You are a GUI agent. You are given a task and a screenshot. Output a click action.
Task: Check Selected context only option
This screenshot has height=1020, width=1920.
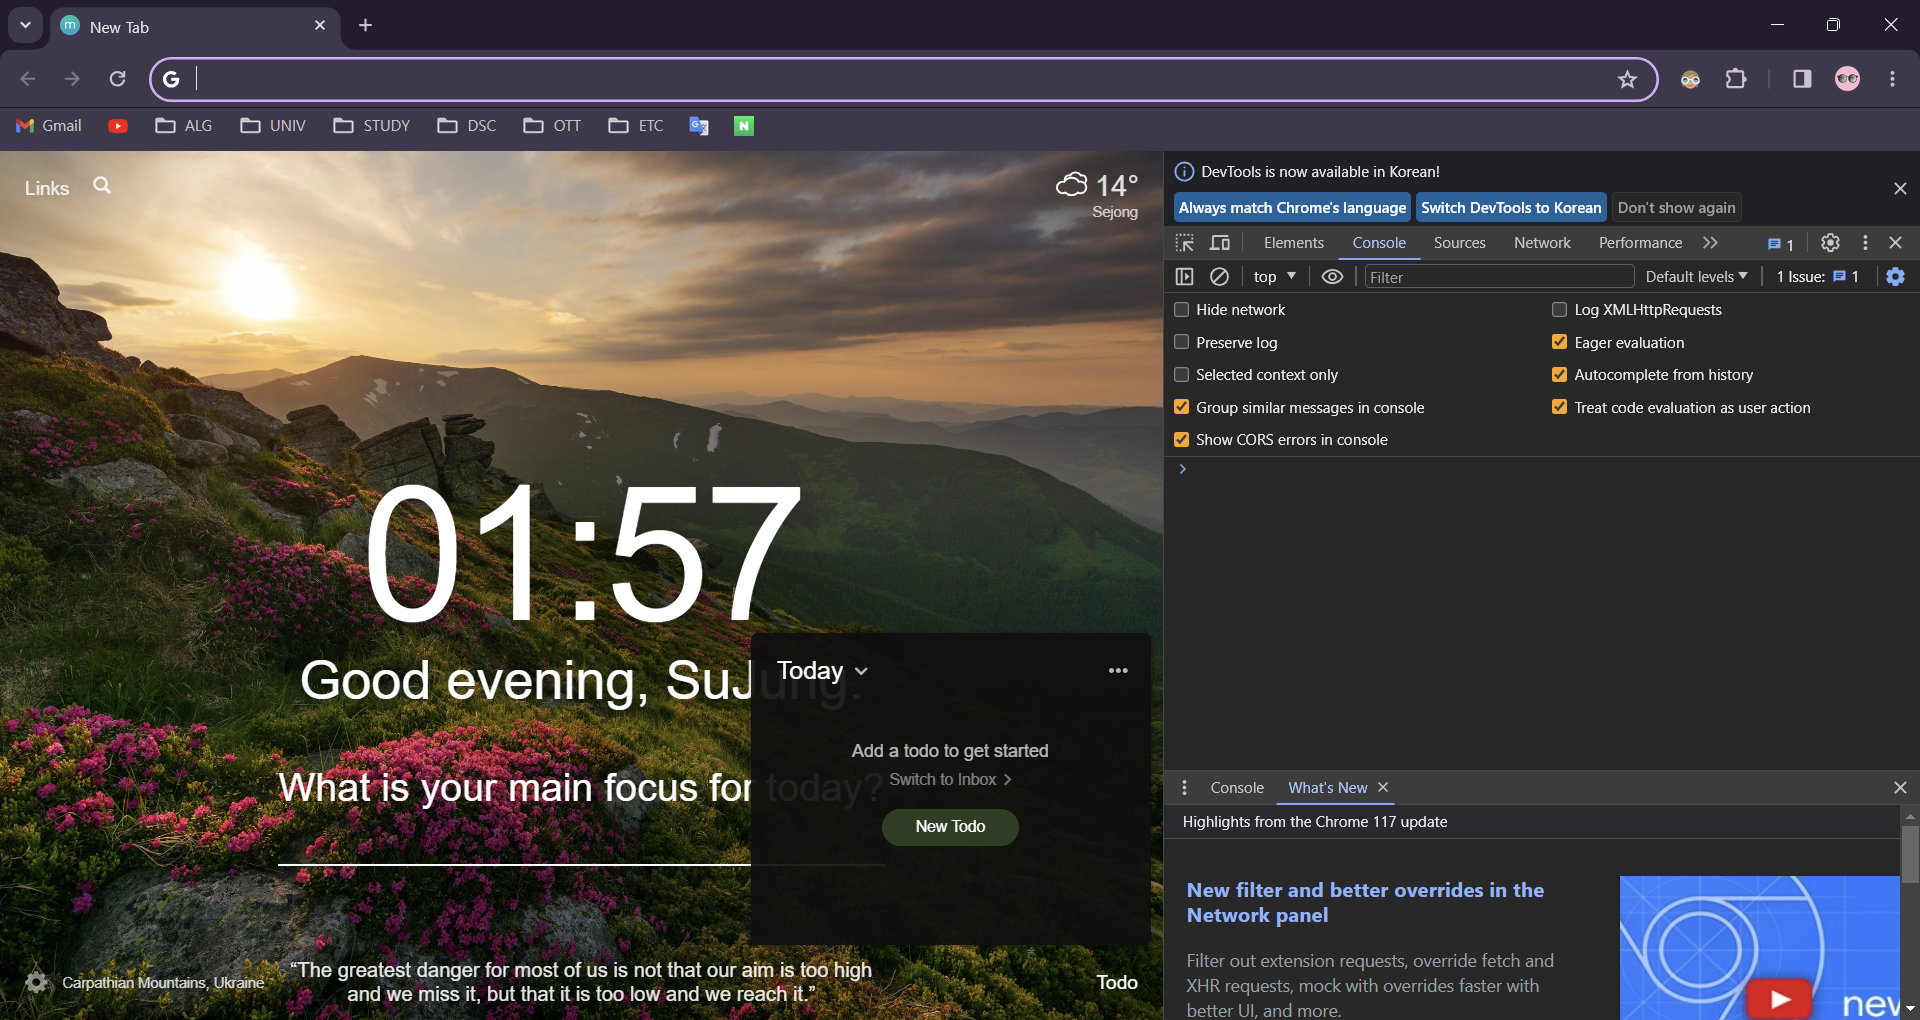pyautogui.click(x=1181, y=375)
